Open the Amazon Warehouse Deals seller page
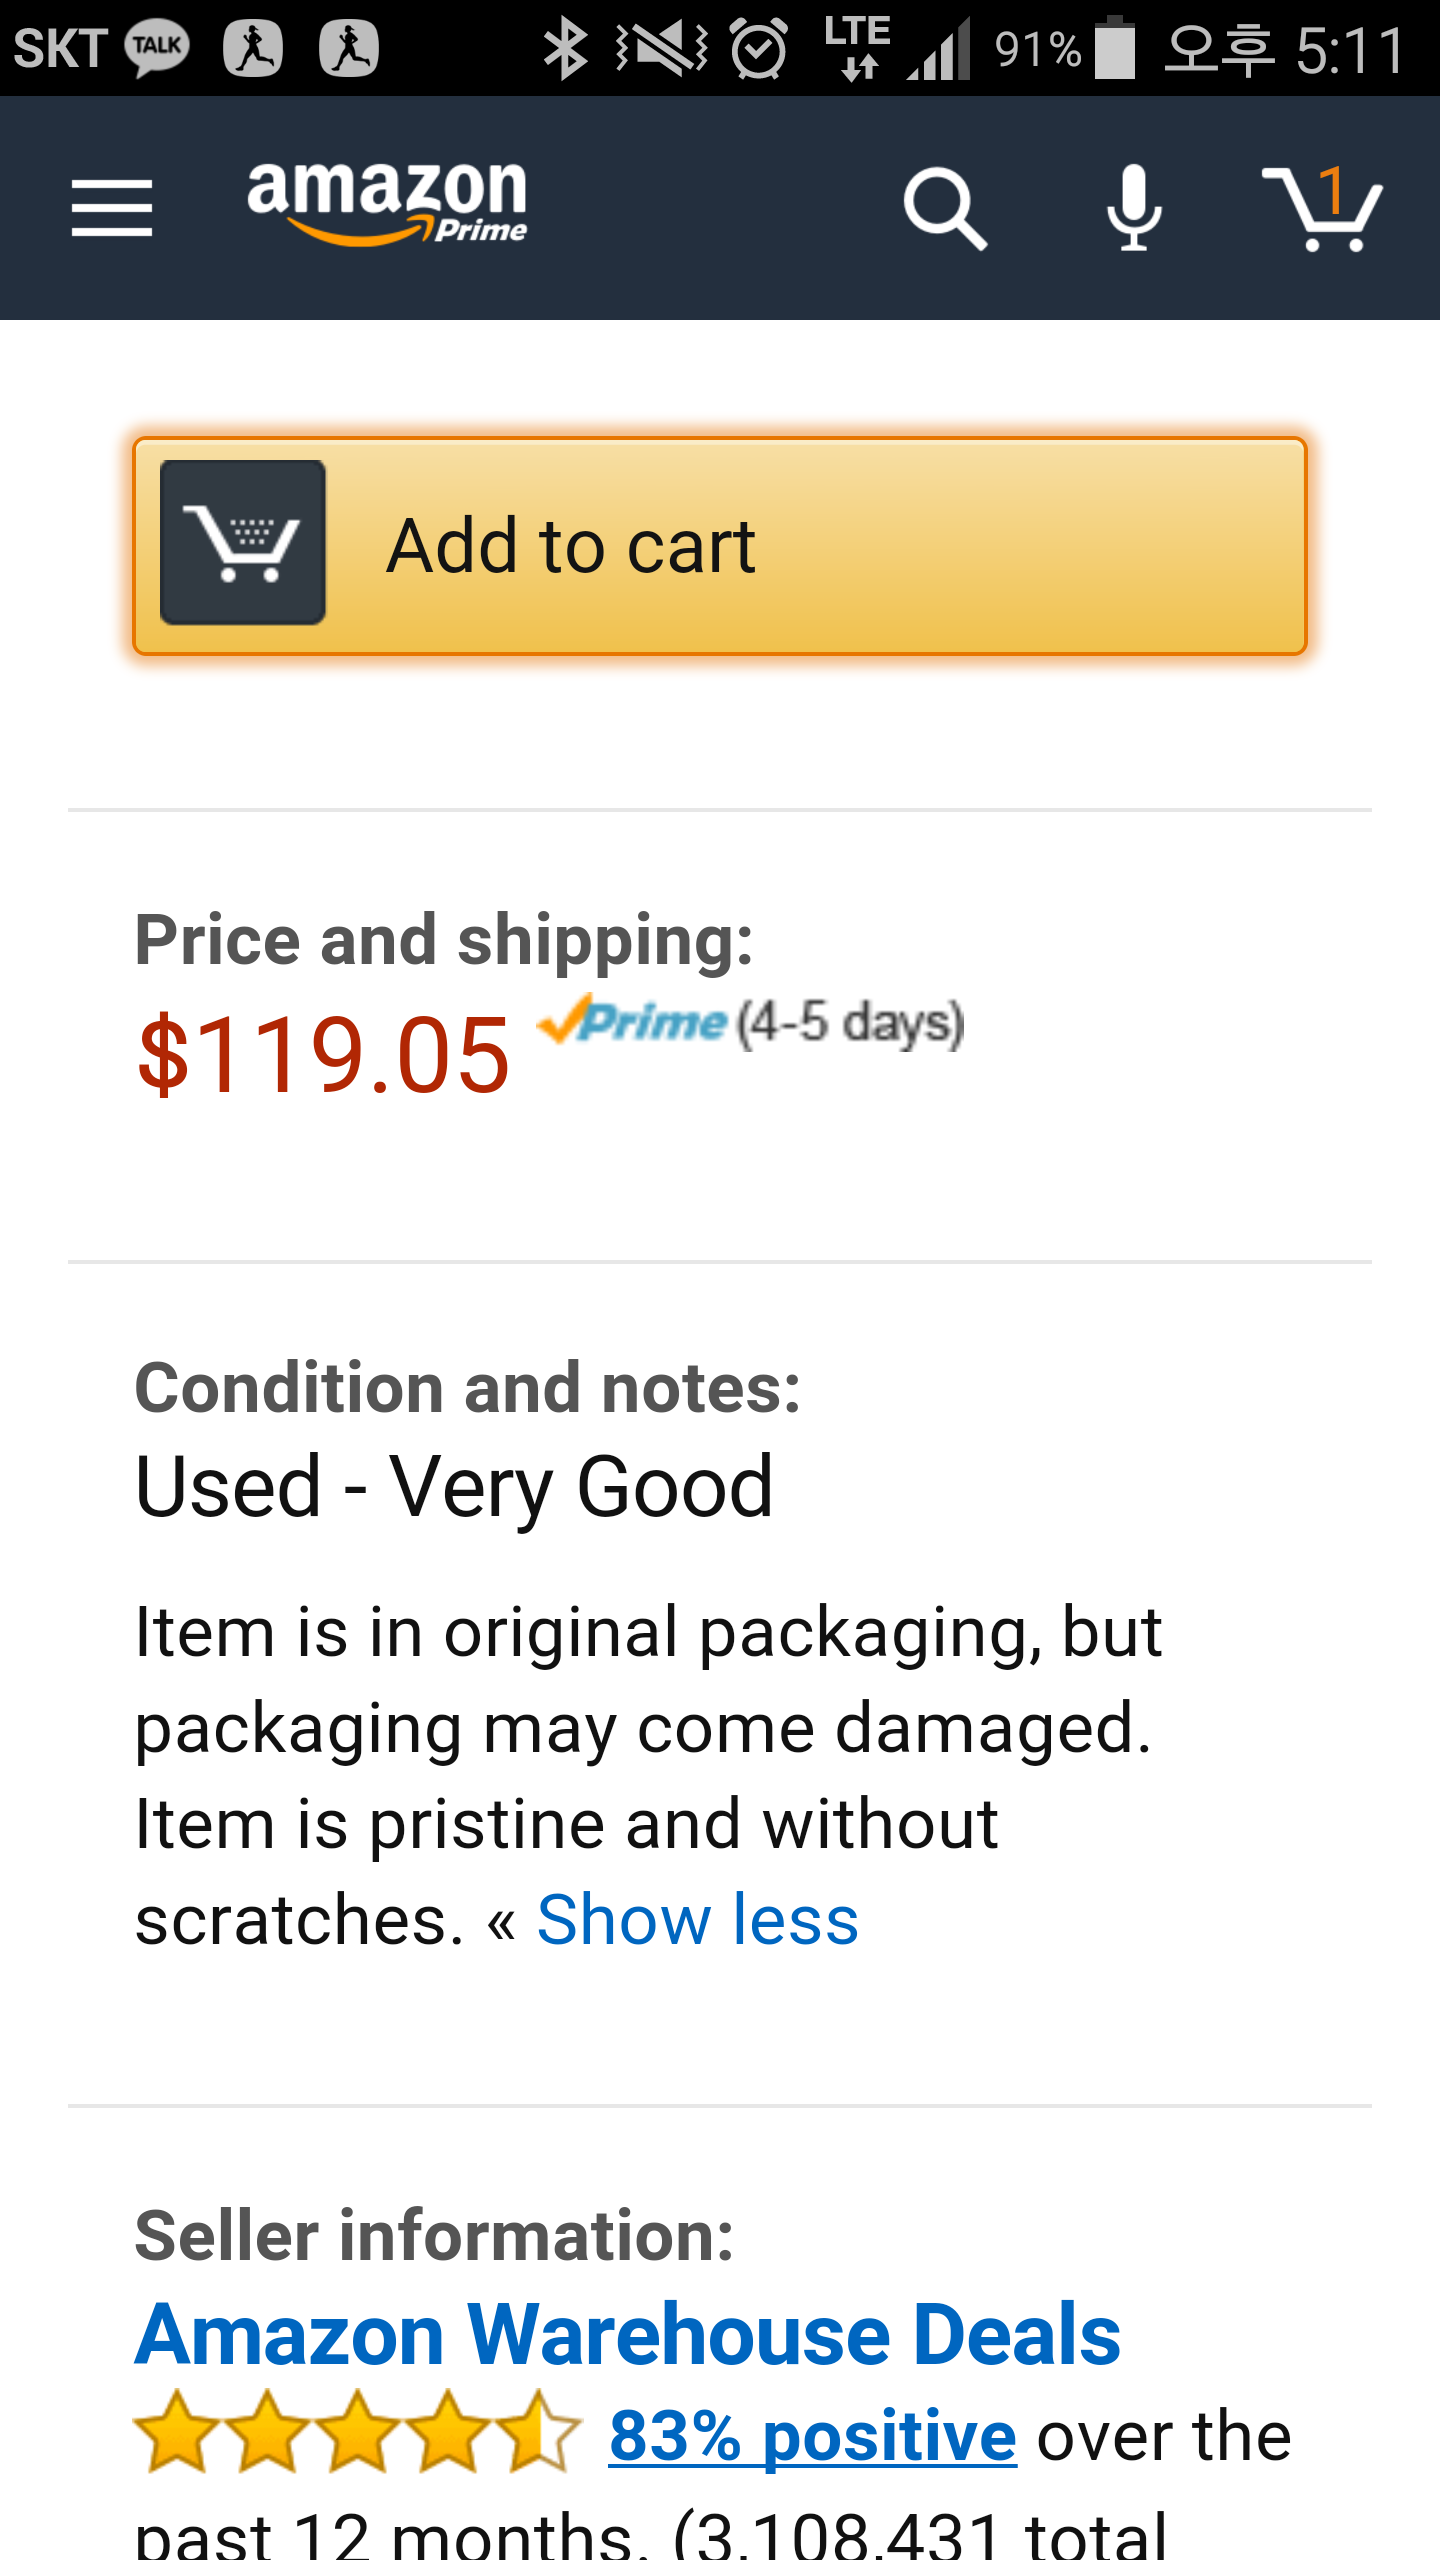This screenshot has width=1440, height=2560. click(x=628, y=2334)
